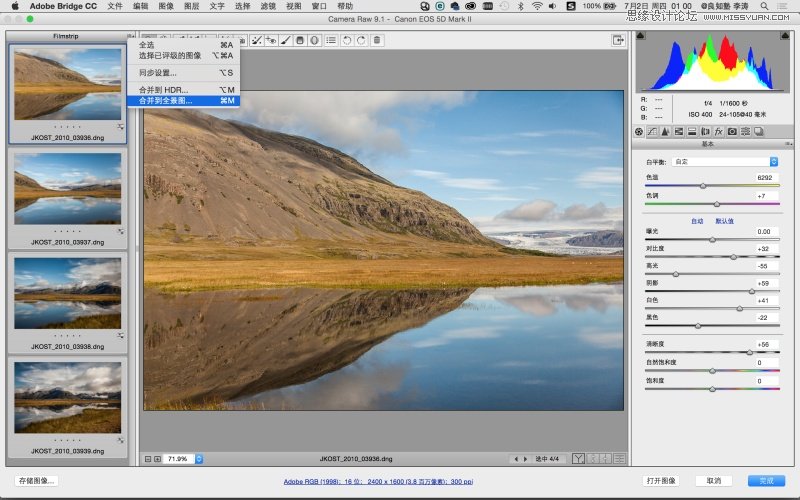This screenshot has height=500, width=800.
Task: Click the trash icon to mark for deletion
Action: point(376,40)
